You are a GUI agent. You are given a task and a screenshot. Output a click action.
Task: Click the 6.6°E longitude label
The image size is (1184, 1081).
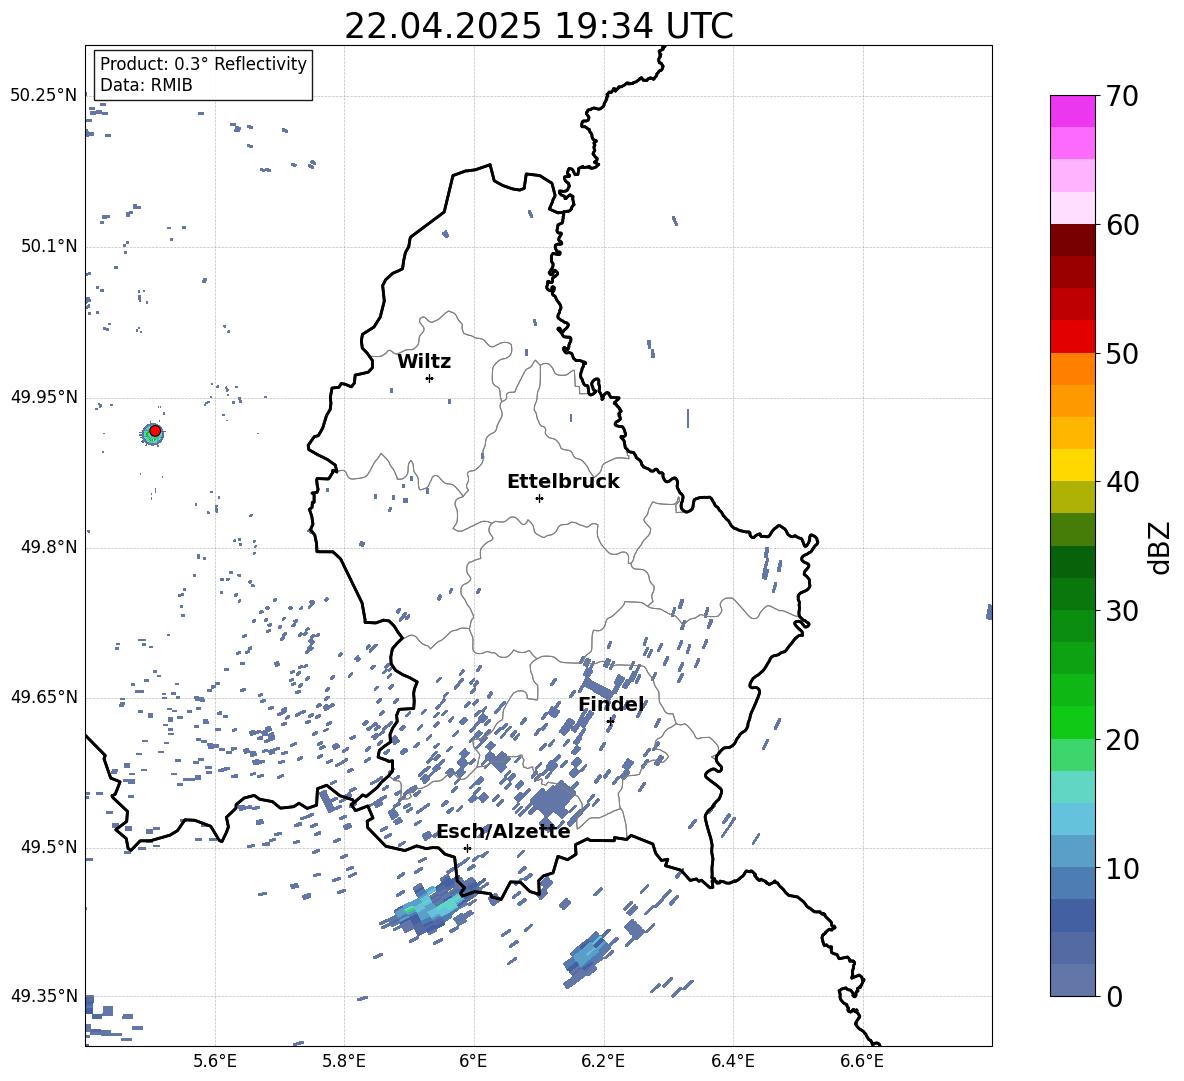[x=862, y=1062]
